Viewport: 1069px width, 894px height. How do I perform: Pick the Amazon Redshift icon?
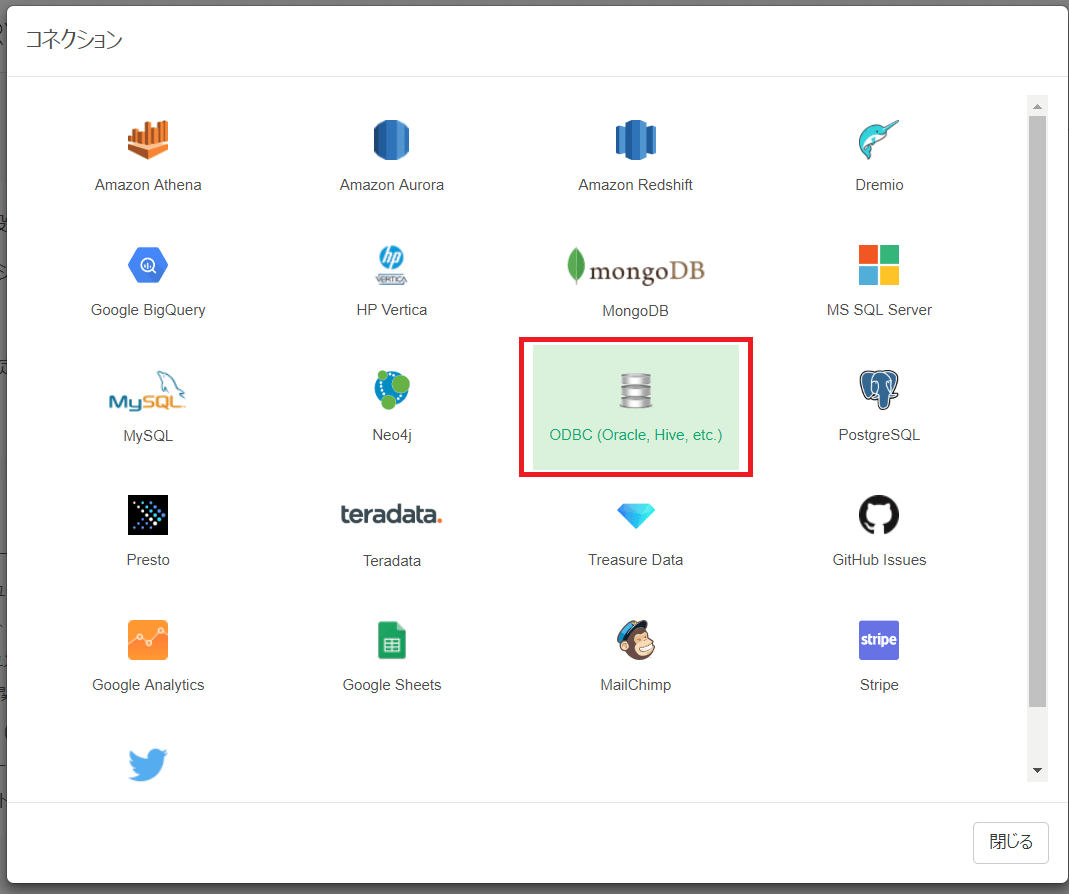click(635, 140)
